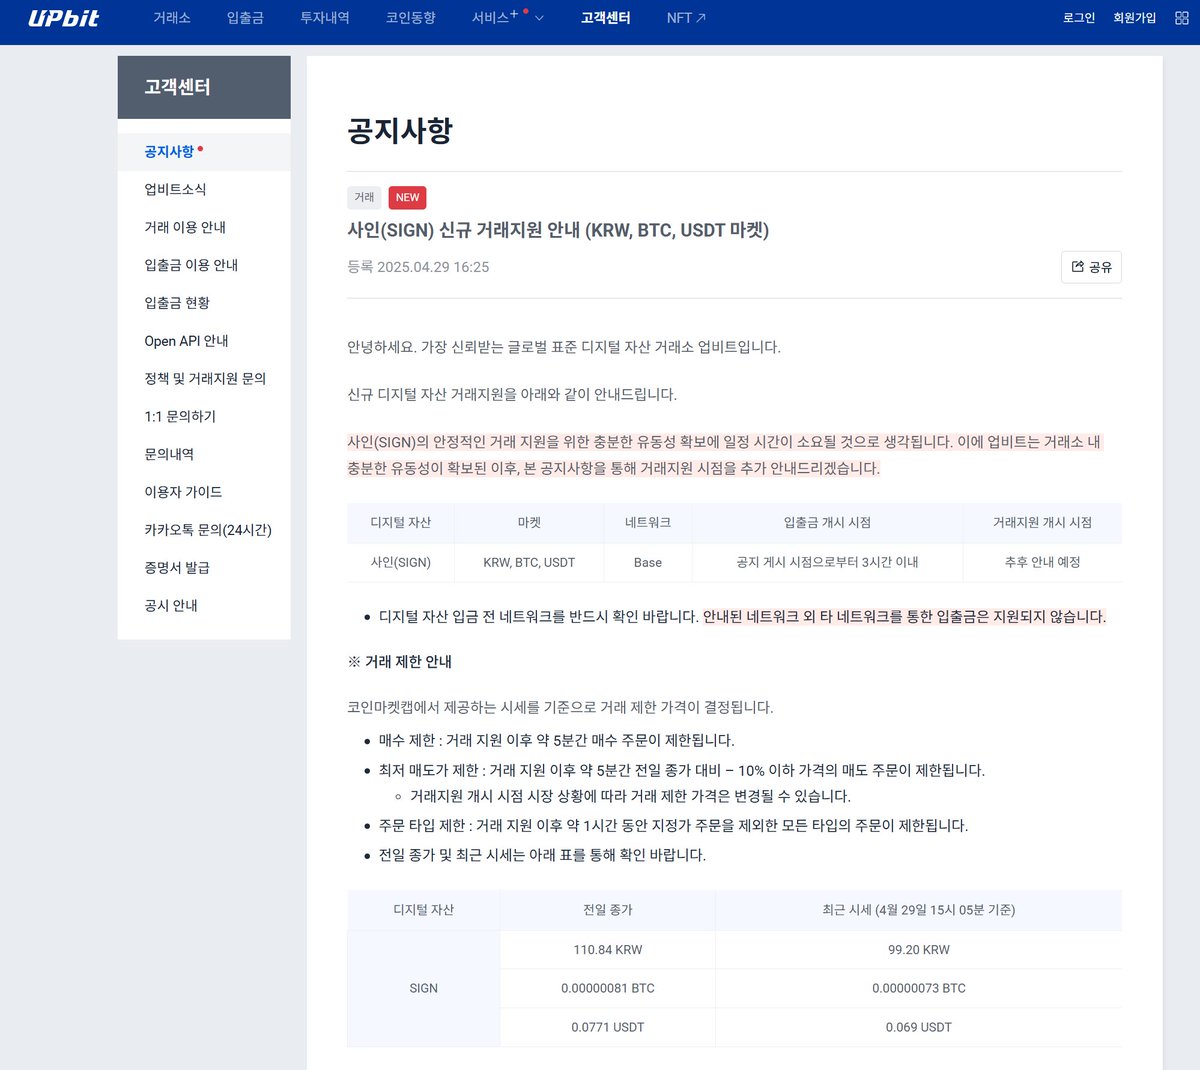Click the 등록 2025.04.29 16:25 timestamp
The image size is (1200, 1070).
[x=418, y=267]
